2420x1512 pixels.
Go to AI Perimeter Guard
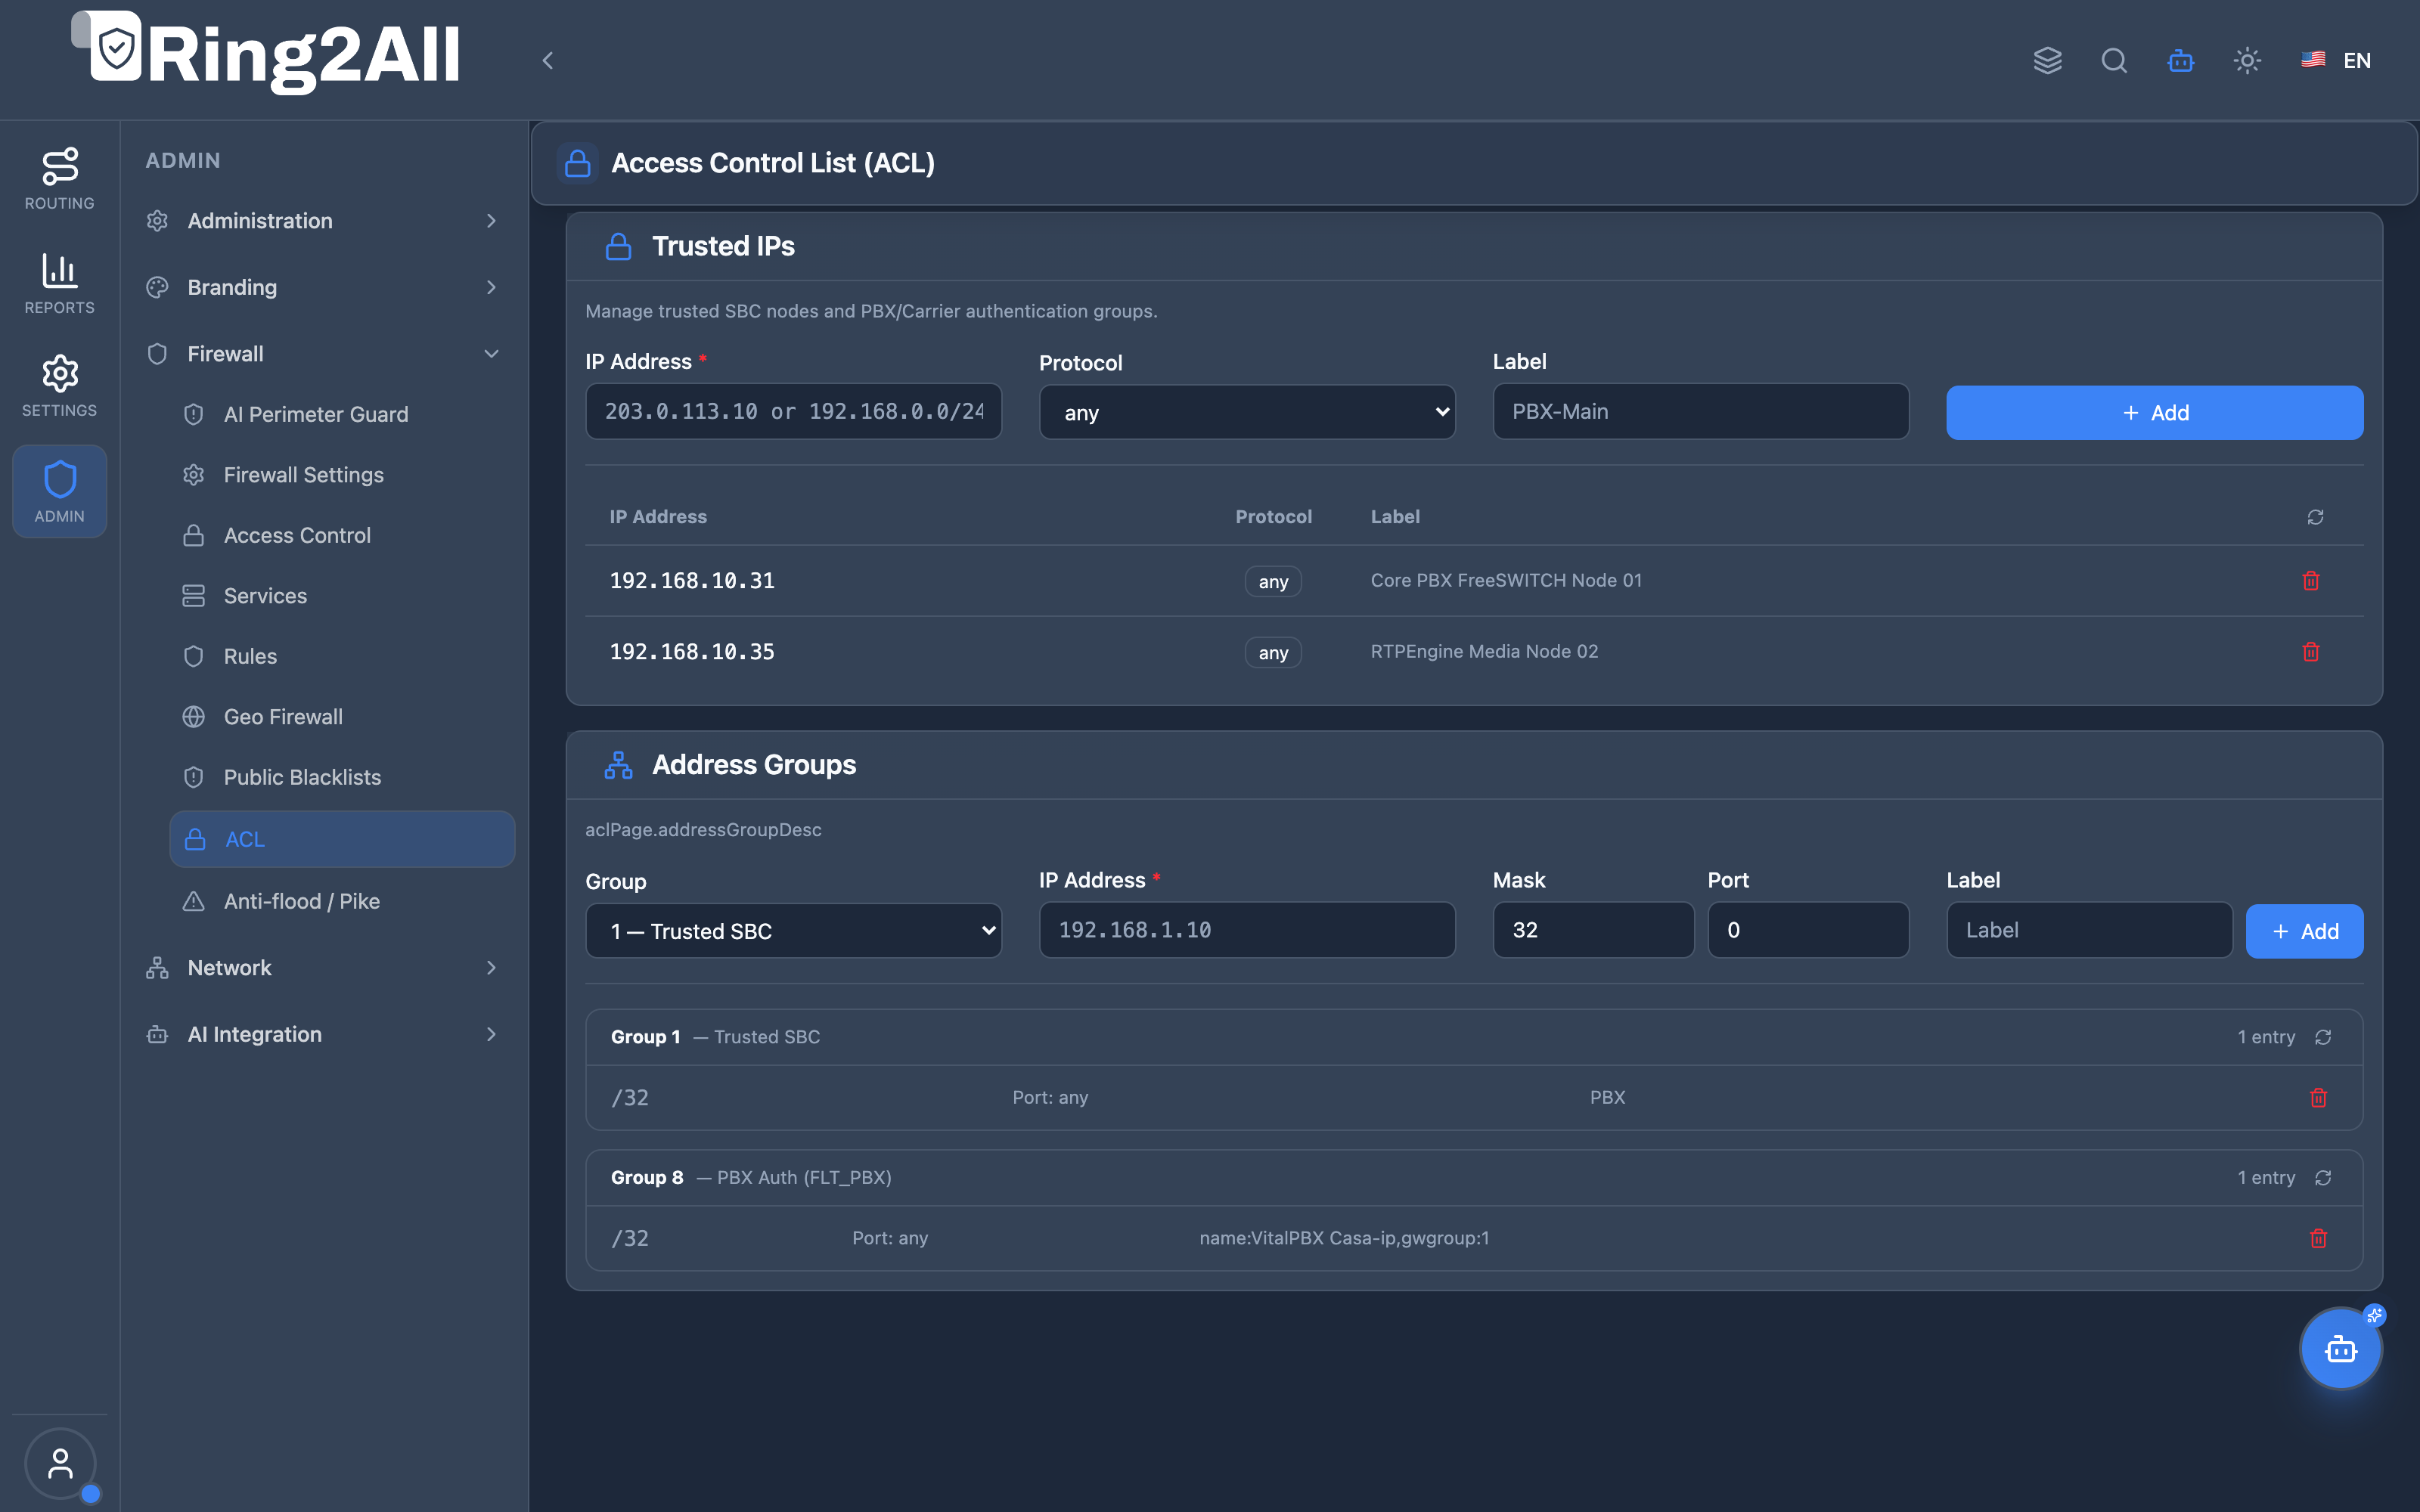pyautogui.click(x=342, y=414)
